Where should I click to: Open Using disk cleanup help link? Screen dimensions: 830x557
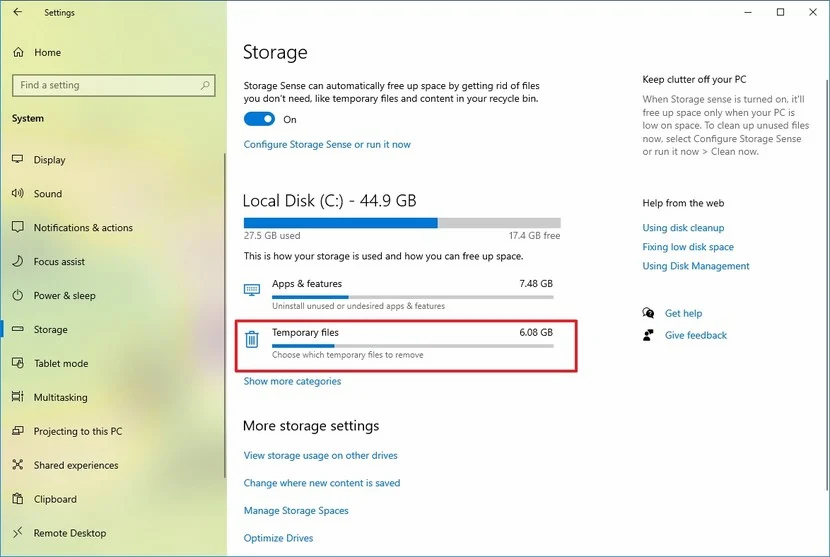[x=683, y=228]
